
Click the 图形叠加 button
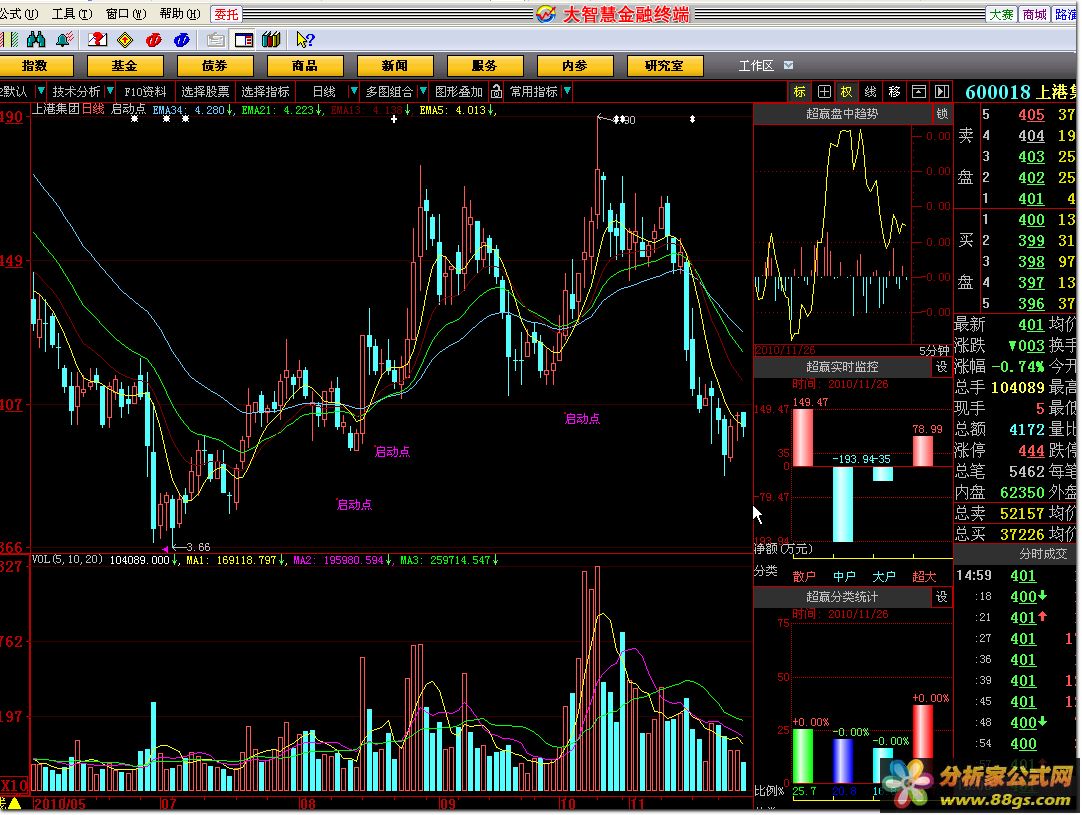point(459,91)
